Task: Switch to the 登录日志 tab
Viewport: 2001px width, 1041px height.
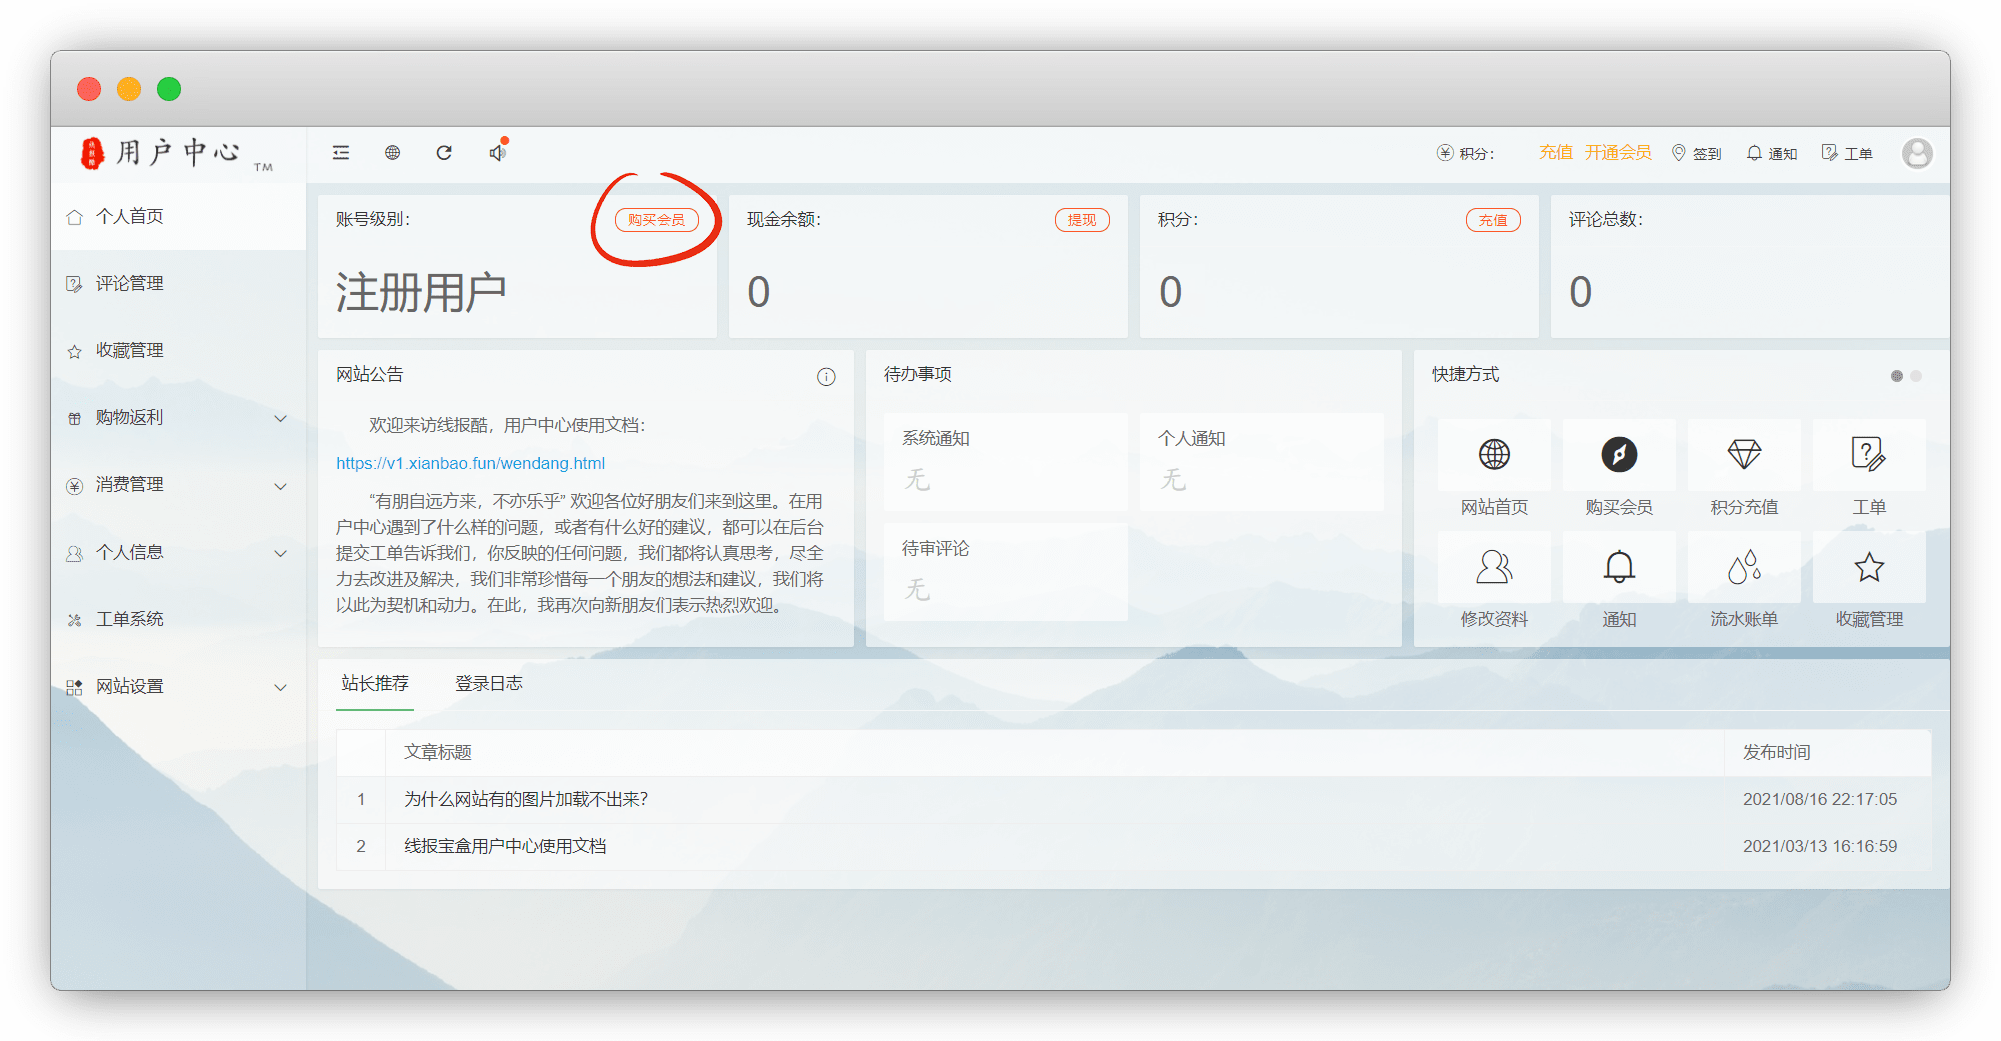Action: (x=488, y=683)
